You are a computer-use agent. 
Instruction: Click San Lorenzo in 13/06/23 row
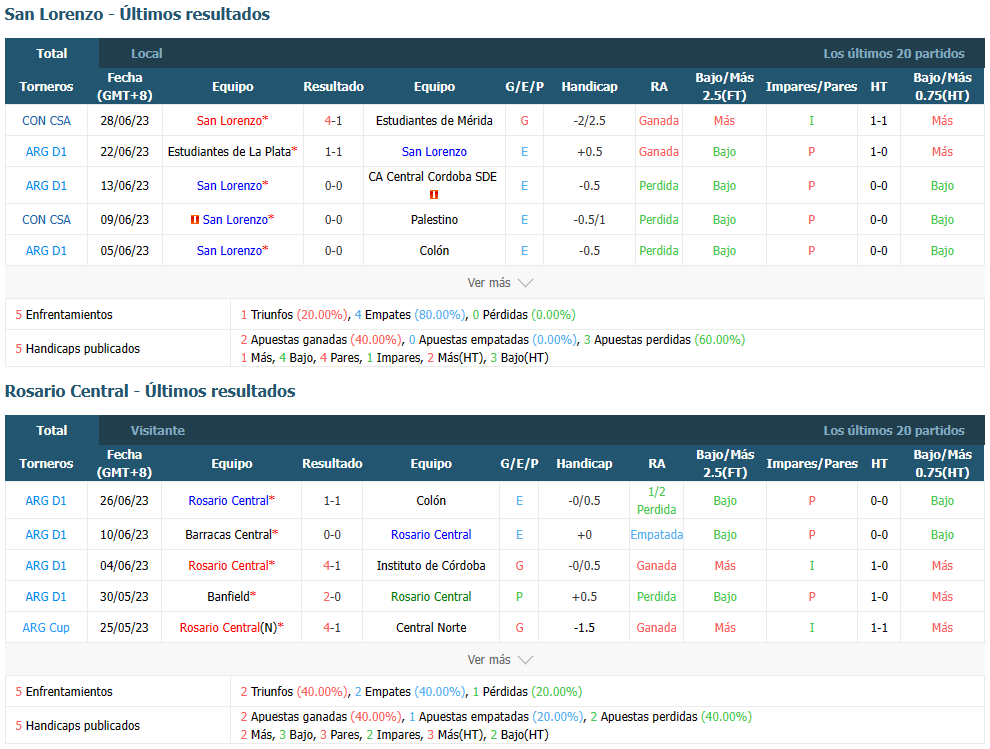[x=229, y=186]
